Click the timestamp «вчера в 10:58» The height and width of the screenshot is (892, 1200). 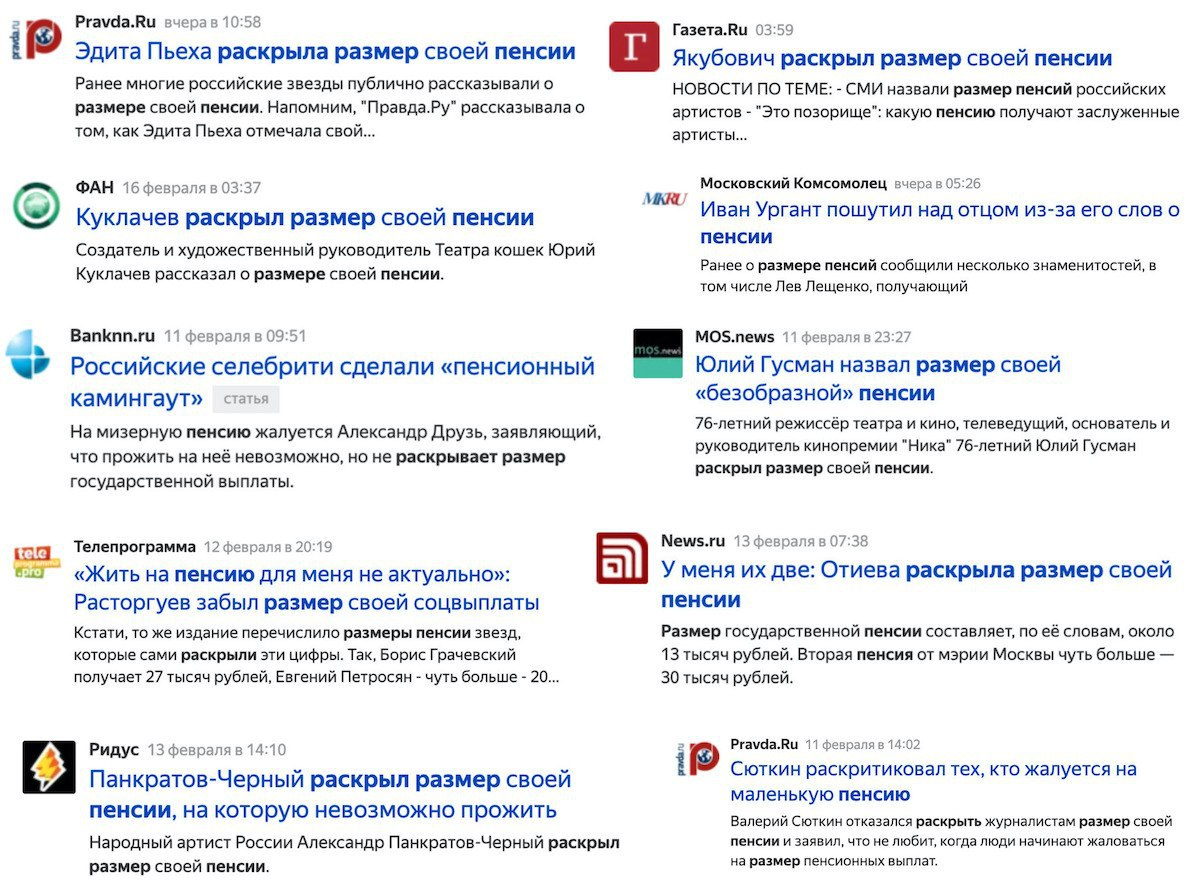click(x=212, y=22)
